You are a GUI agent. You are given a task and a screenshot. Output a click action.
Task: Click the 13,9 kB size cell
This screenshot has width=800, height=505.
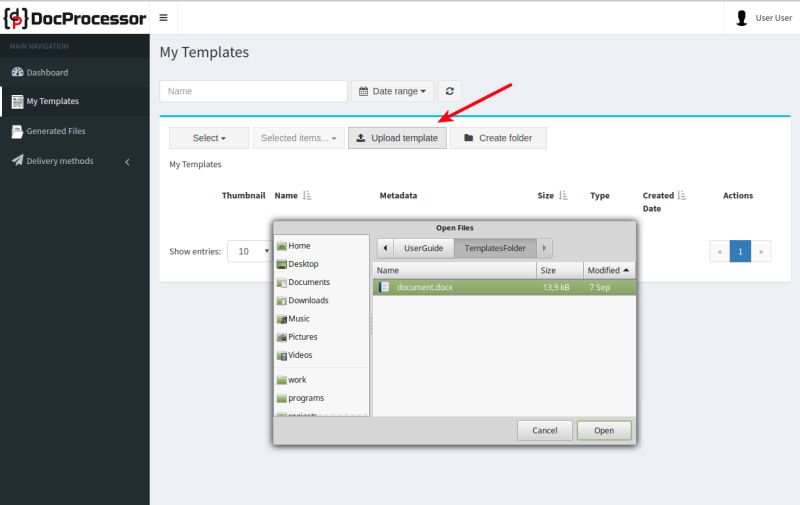point(556,287)
